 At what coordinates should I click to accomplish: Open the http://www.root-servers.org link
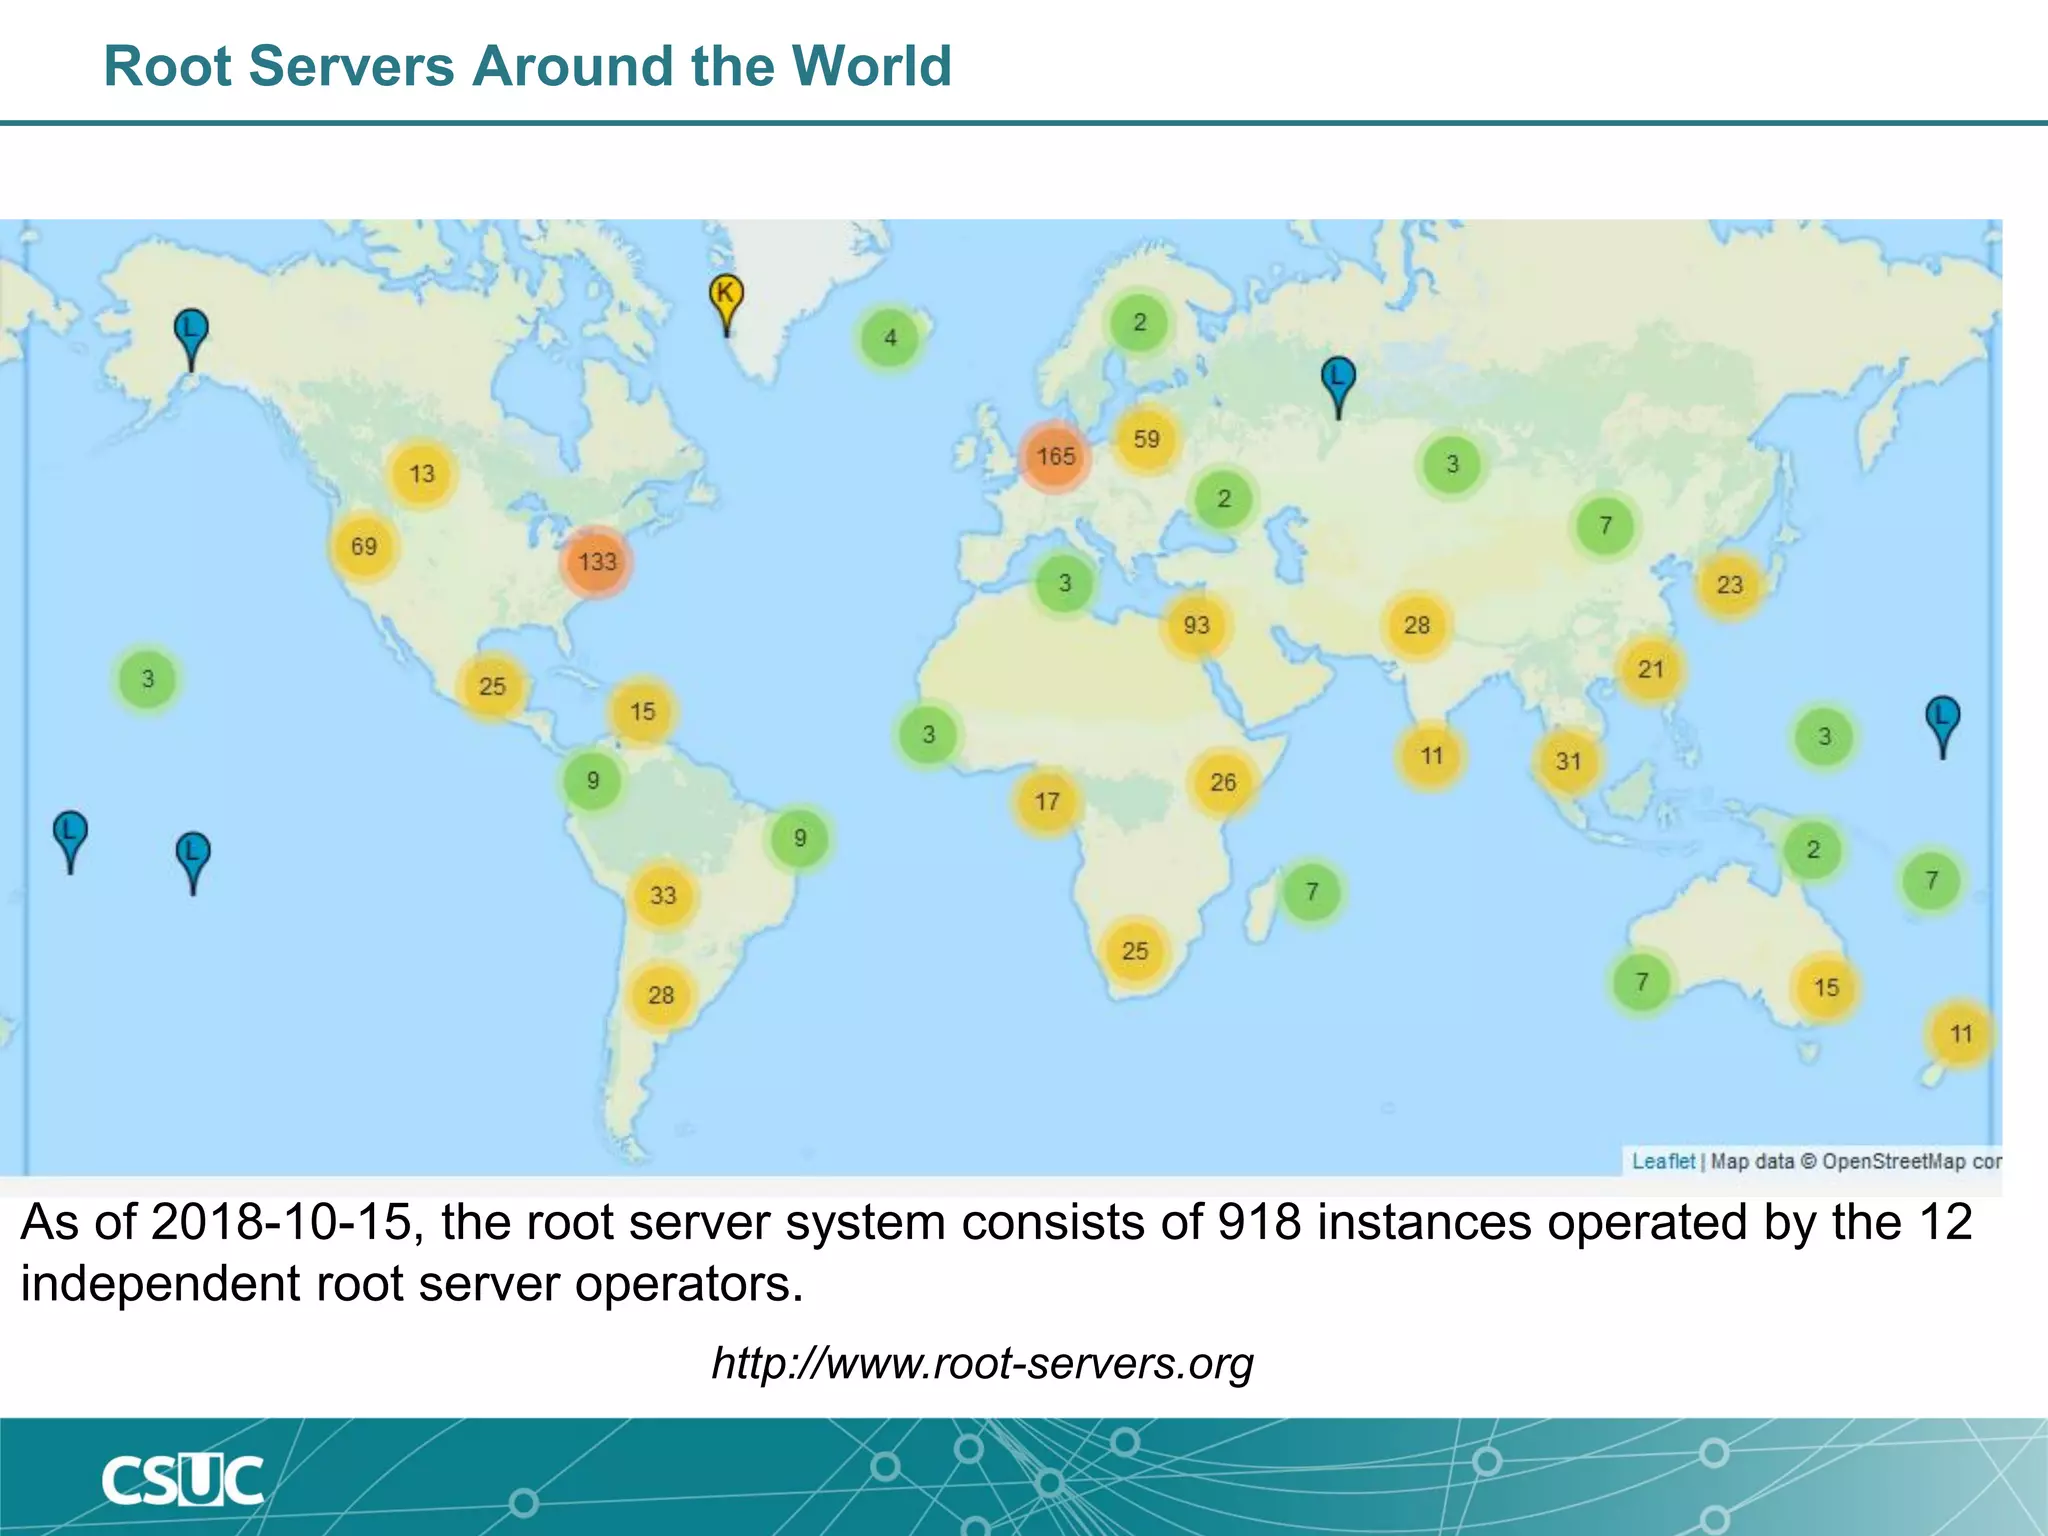coord(982,1363)
